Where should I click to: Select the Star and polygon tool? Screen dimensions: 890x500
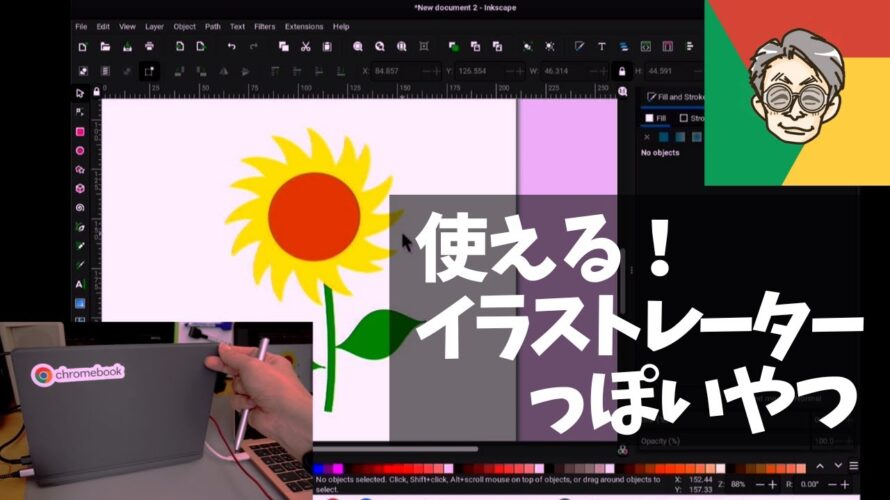79,170
